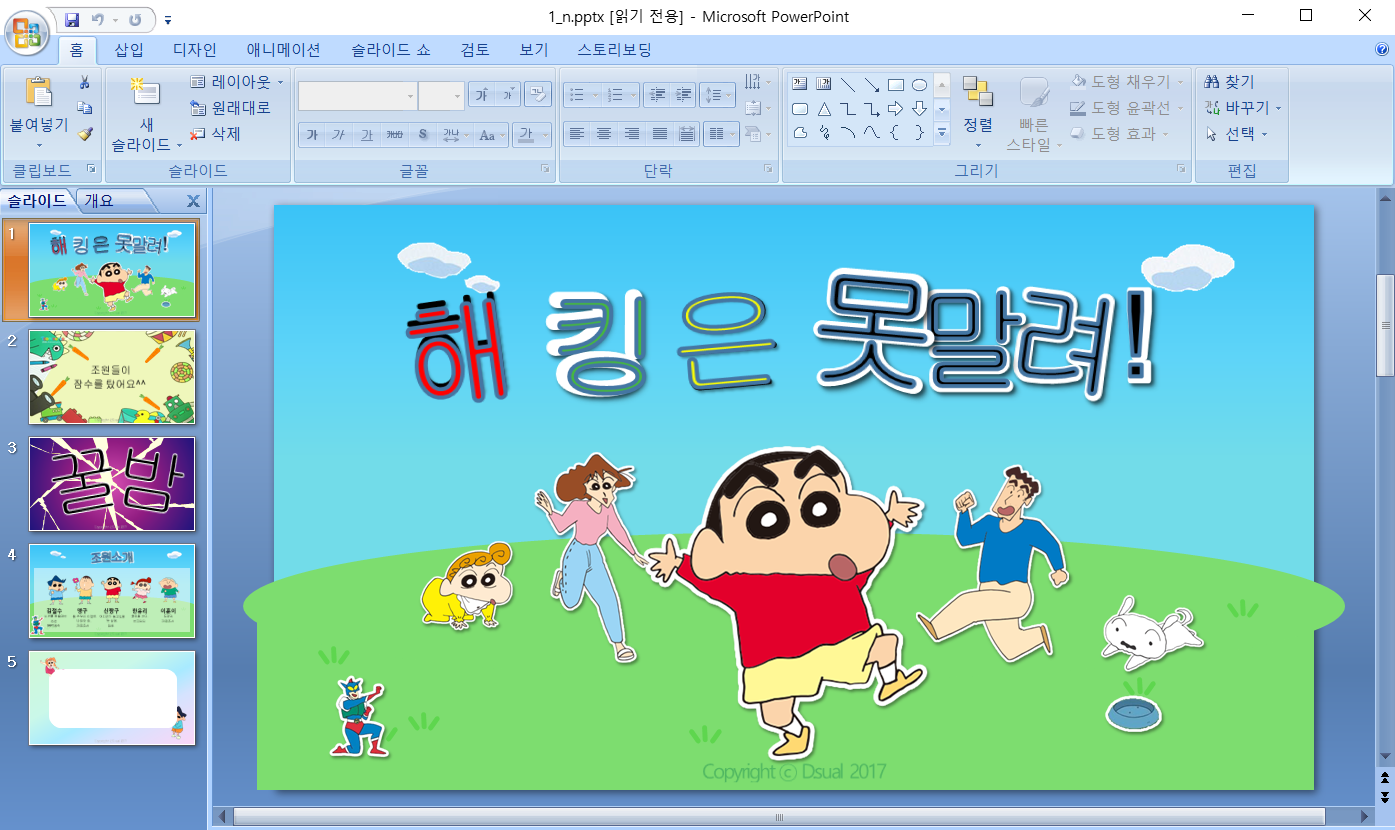Open the 정렬 arrange dropdown

pos(978,112)
